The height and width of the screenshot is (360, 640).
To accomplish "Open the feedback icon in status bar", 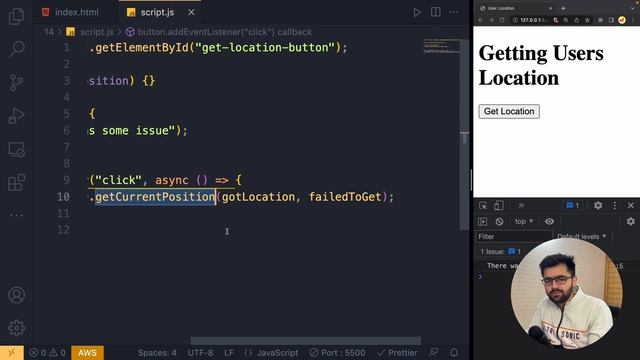I will coord(434,352).
